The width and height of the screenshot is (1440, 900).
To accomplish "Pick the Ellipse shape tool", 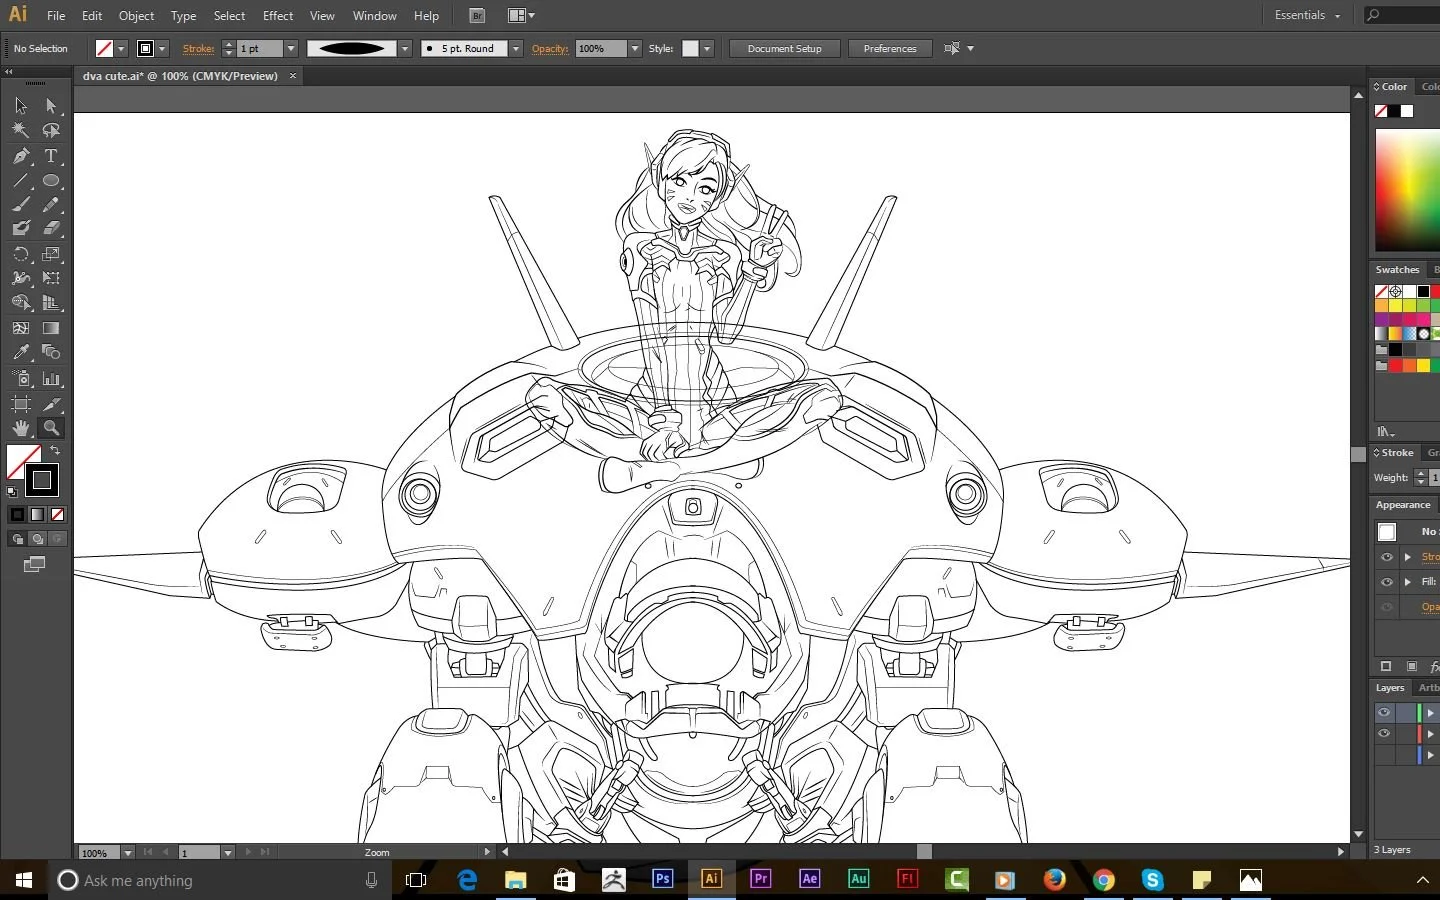I will click(51, 181).
